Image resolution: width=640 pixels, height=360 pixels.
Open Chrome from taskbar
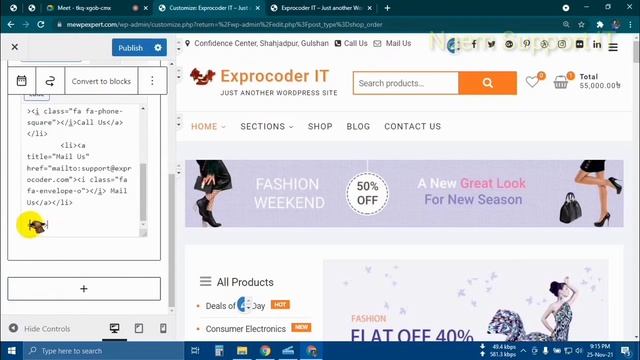point(265,351)
